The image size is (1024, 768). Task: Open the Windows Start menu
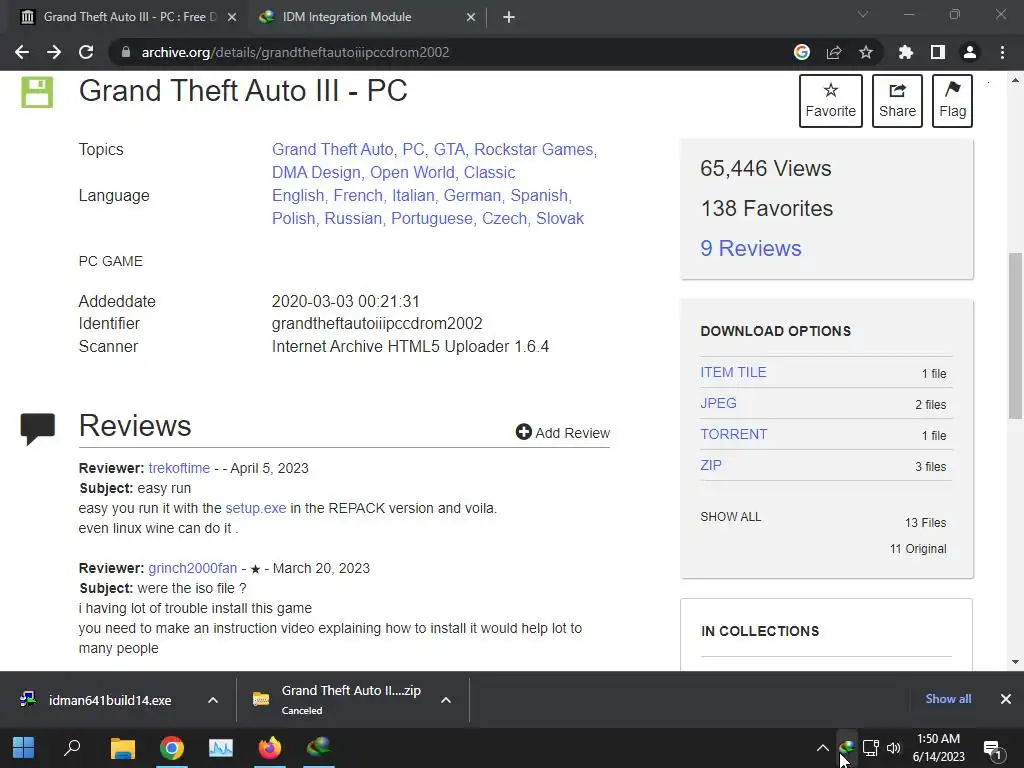[x=24, y=748]
